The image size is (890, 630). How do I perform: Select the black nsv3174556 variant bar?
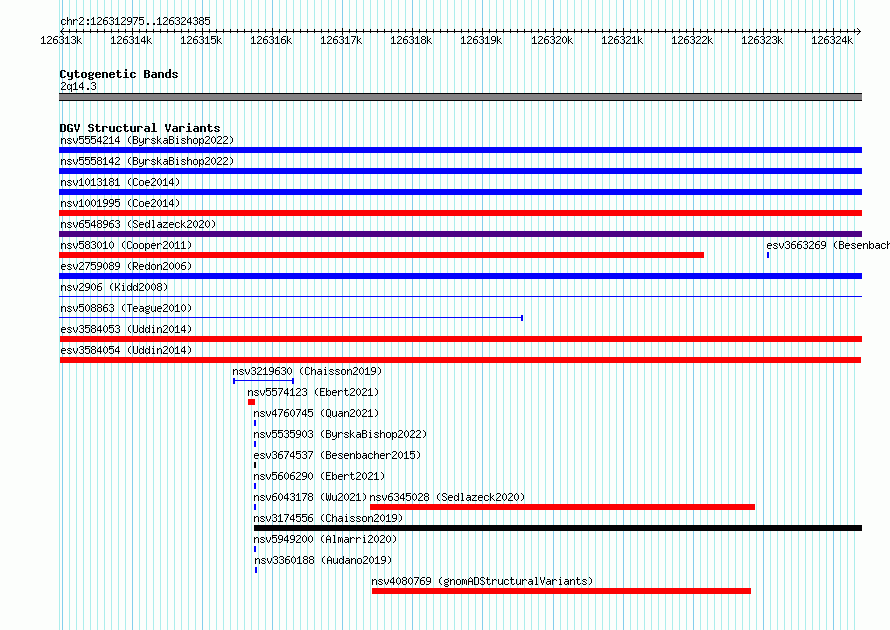pyautogui.click(x=558, y=528)
